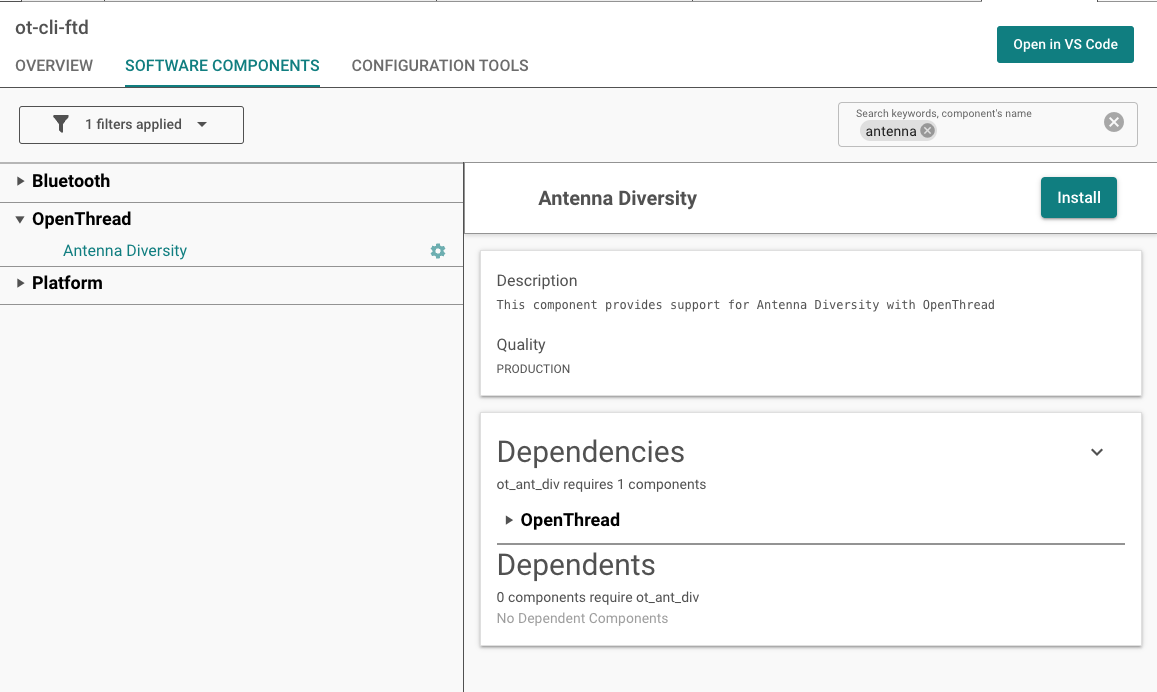
Task: Click the antenna keyword chip label
Action: pos(890,131)
